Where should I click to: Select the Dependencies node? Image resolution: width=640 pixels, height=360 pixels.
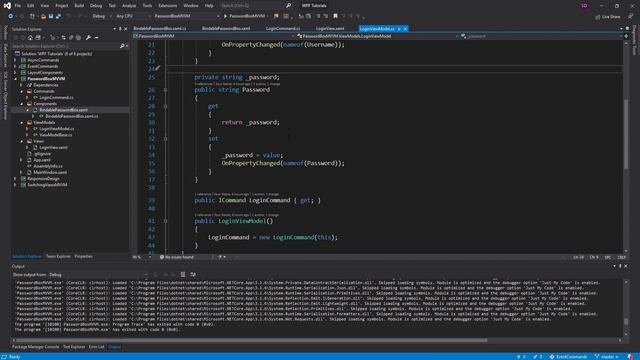[46, 85]
